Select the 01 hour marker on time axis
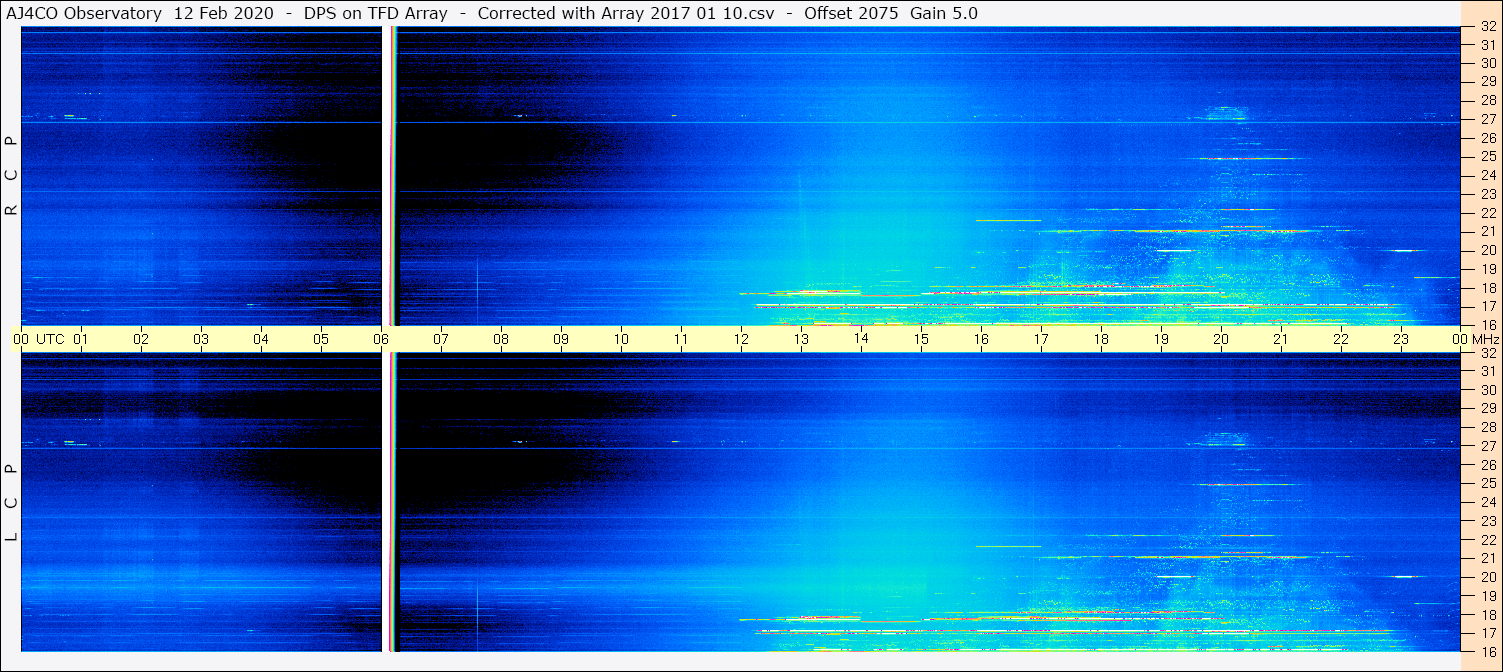Image resolution: width=1503 pixels, height=672 pixels. (x=81, y=339)
